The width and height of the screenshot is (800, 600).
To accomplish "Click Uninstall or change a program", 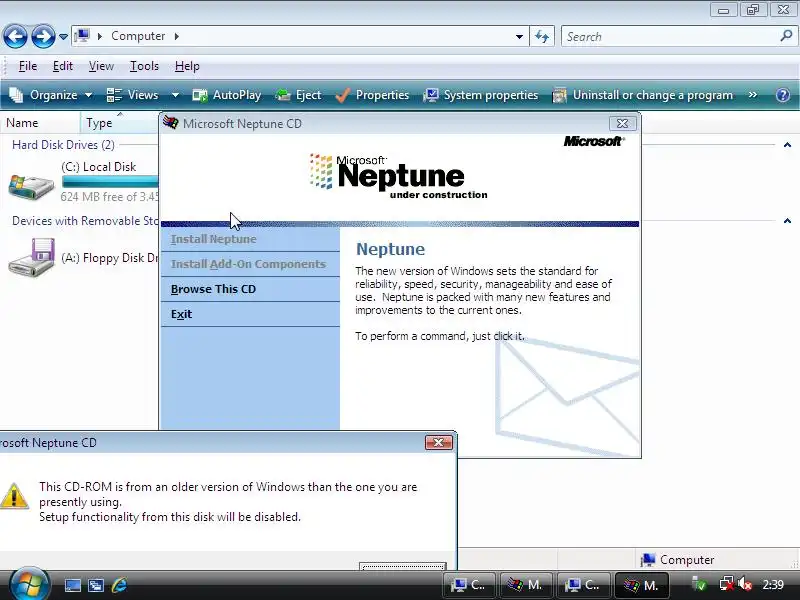I will pyautogui.click(x=643, y=95).
